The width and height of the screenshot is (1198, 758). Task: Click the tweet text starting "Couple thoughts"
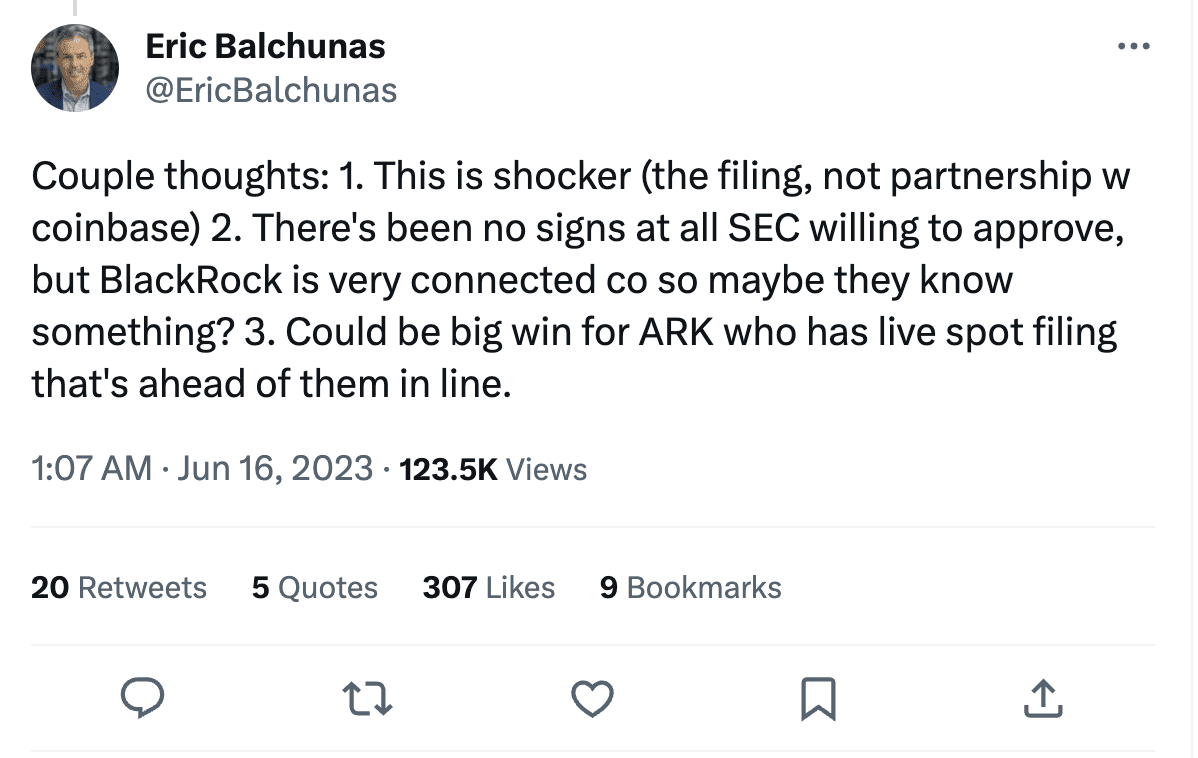pyautogui.click(x=580, y=280)
